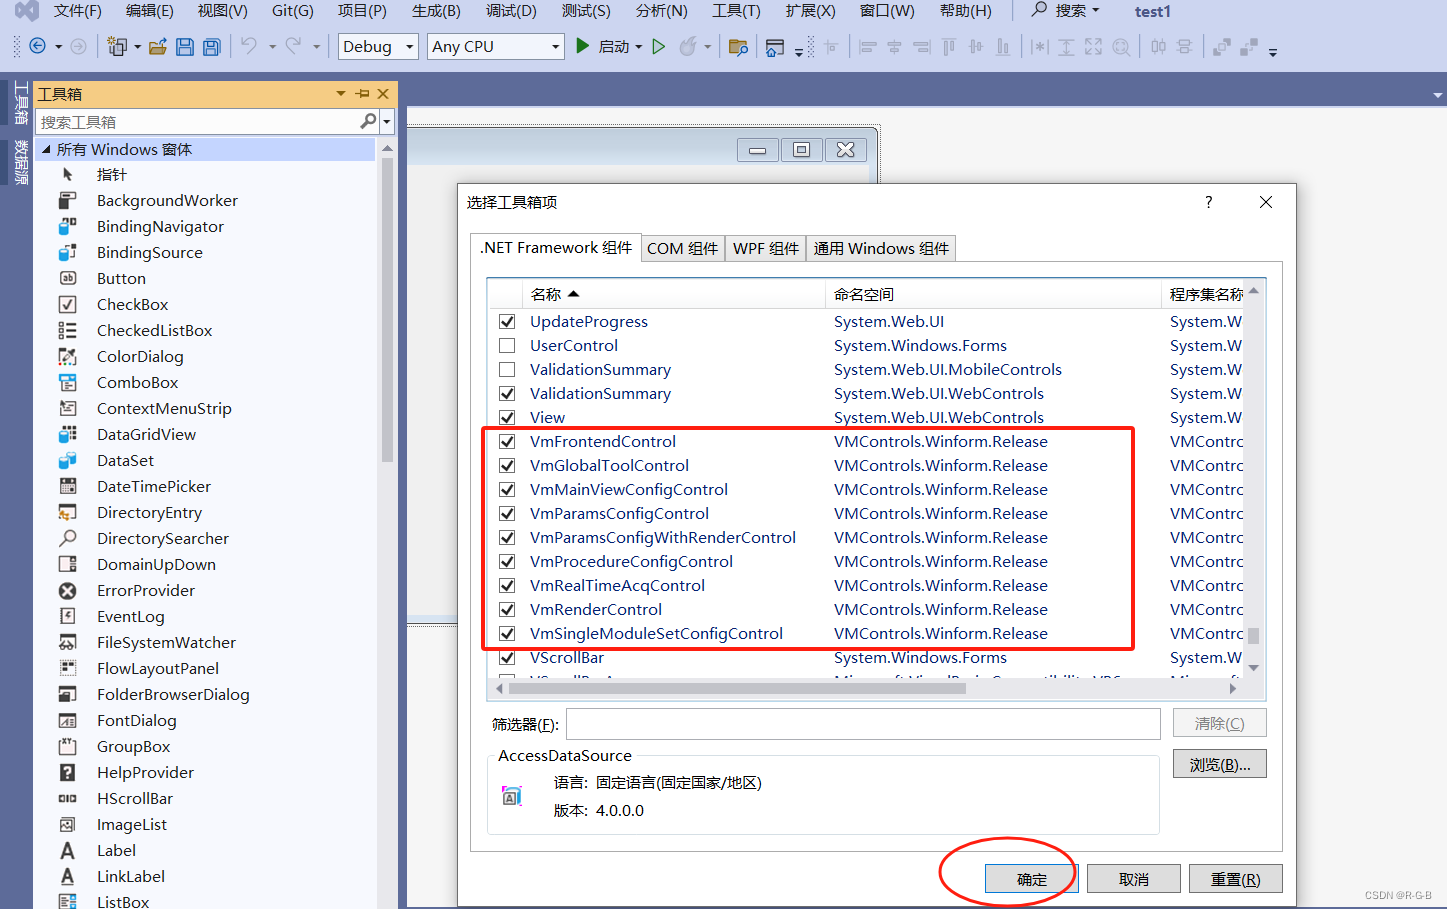Click the 取消 button

point(1134,879)
